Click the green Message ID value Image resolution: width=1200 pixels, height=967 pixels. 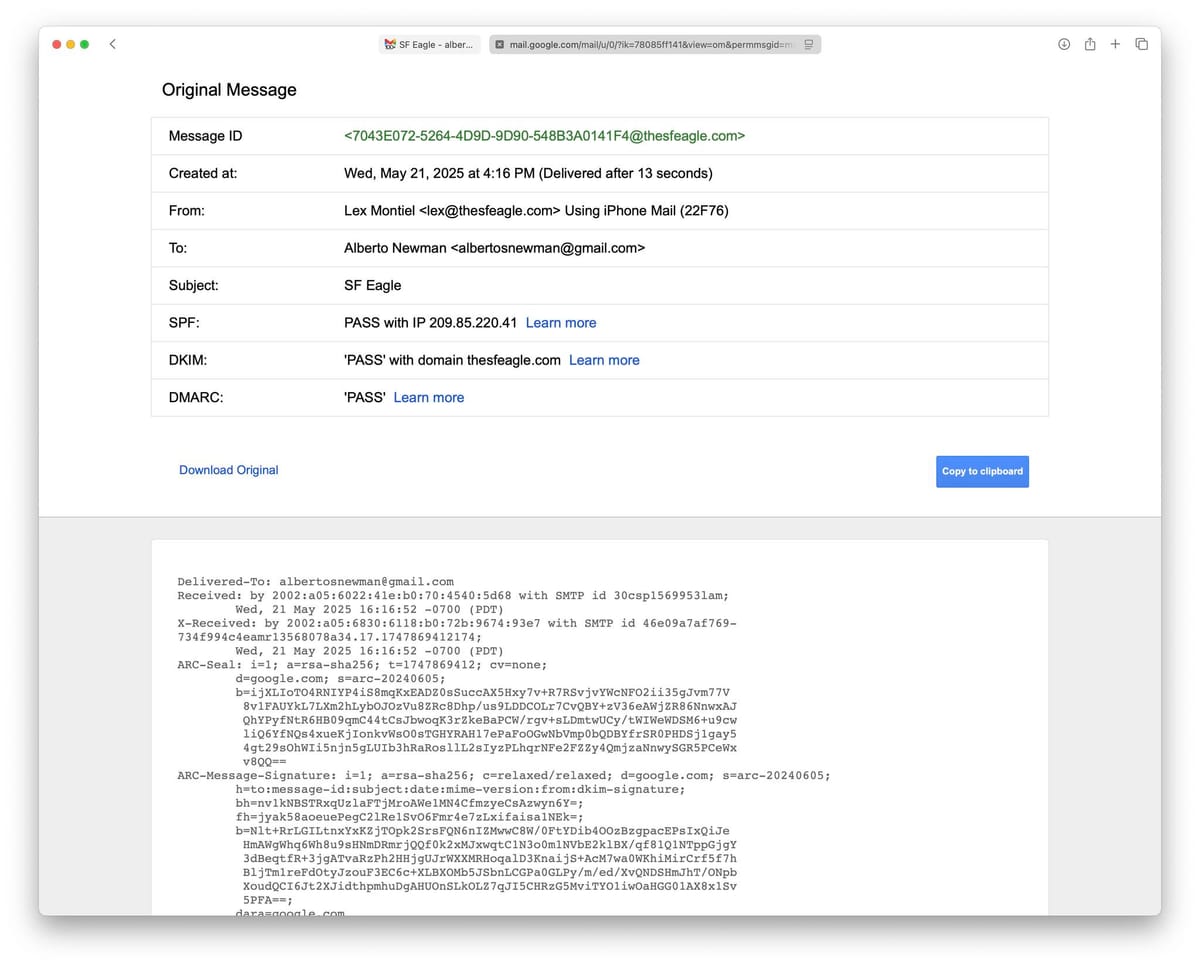pyautogui.click(x=544, y=136)
